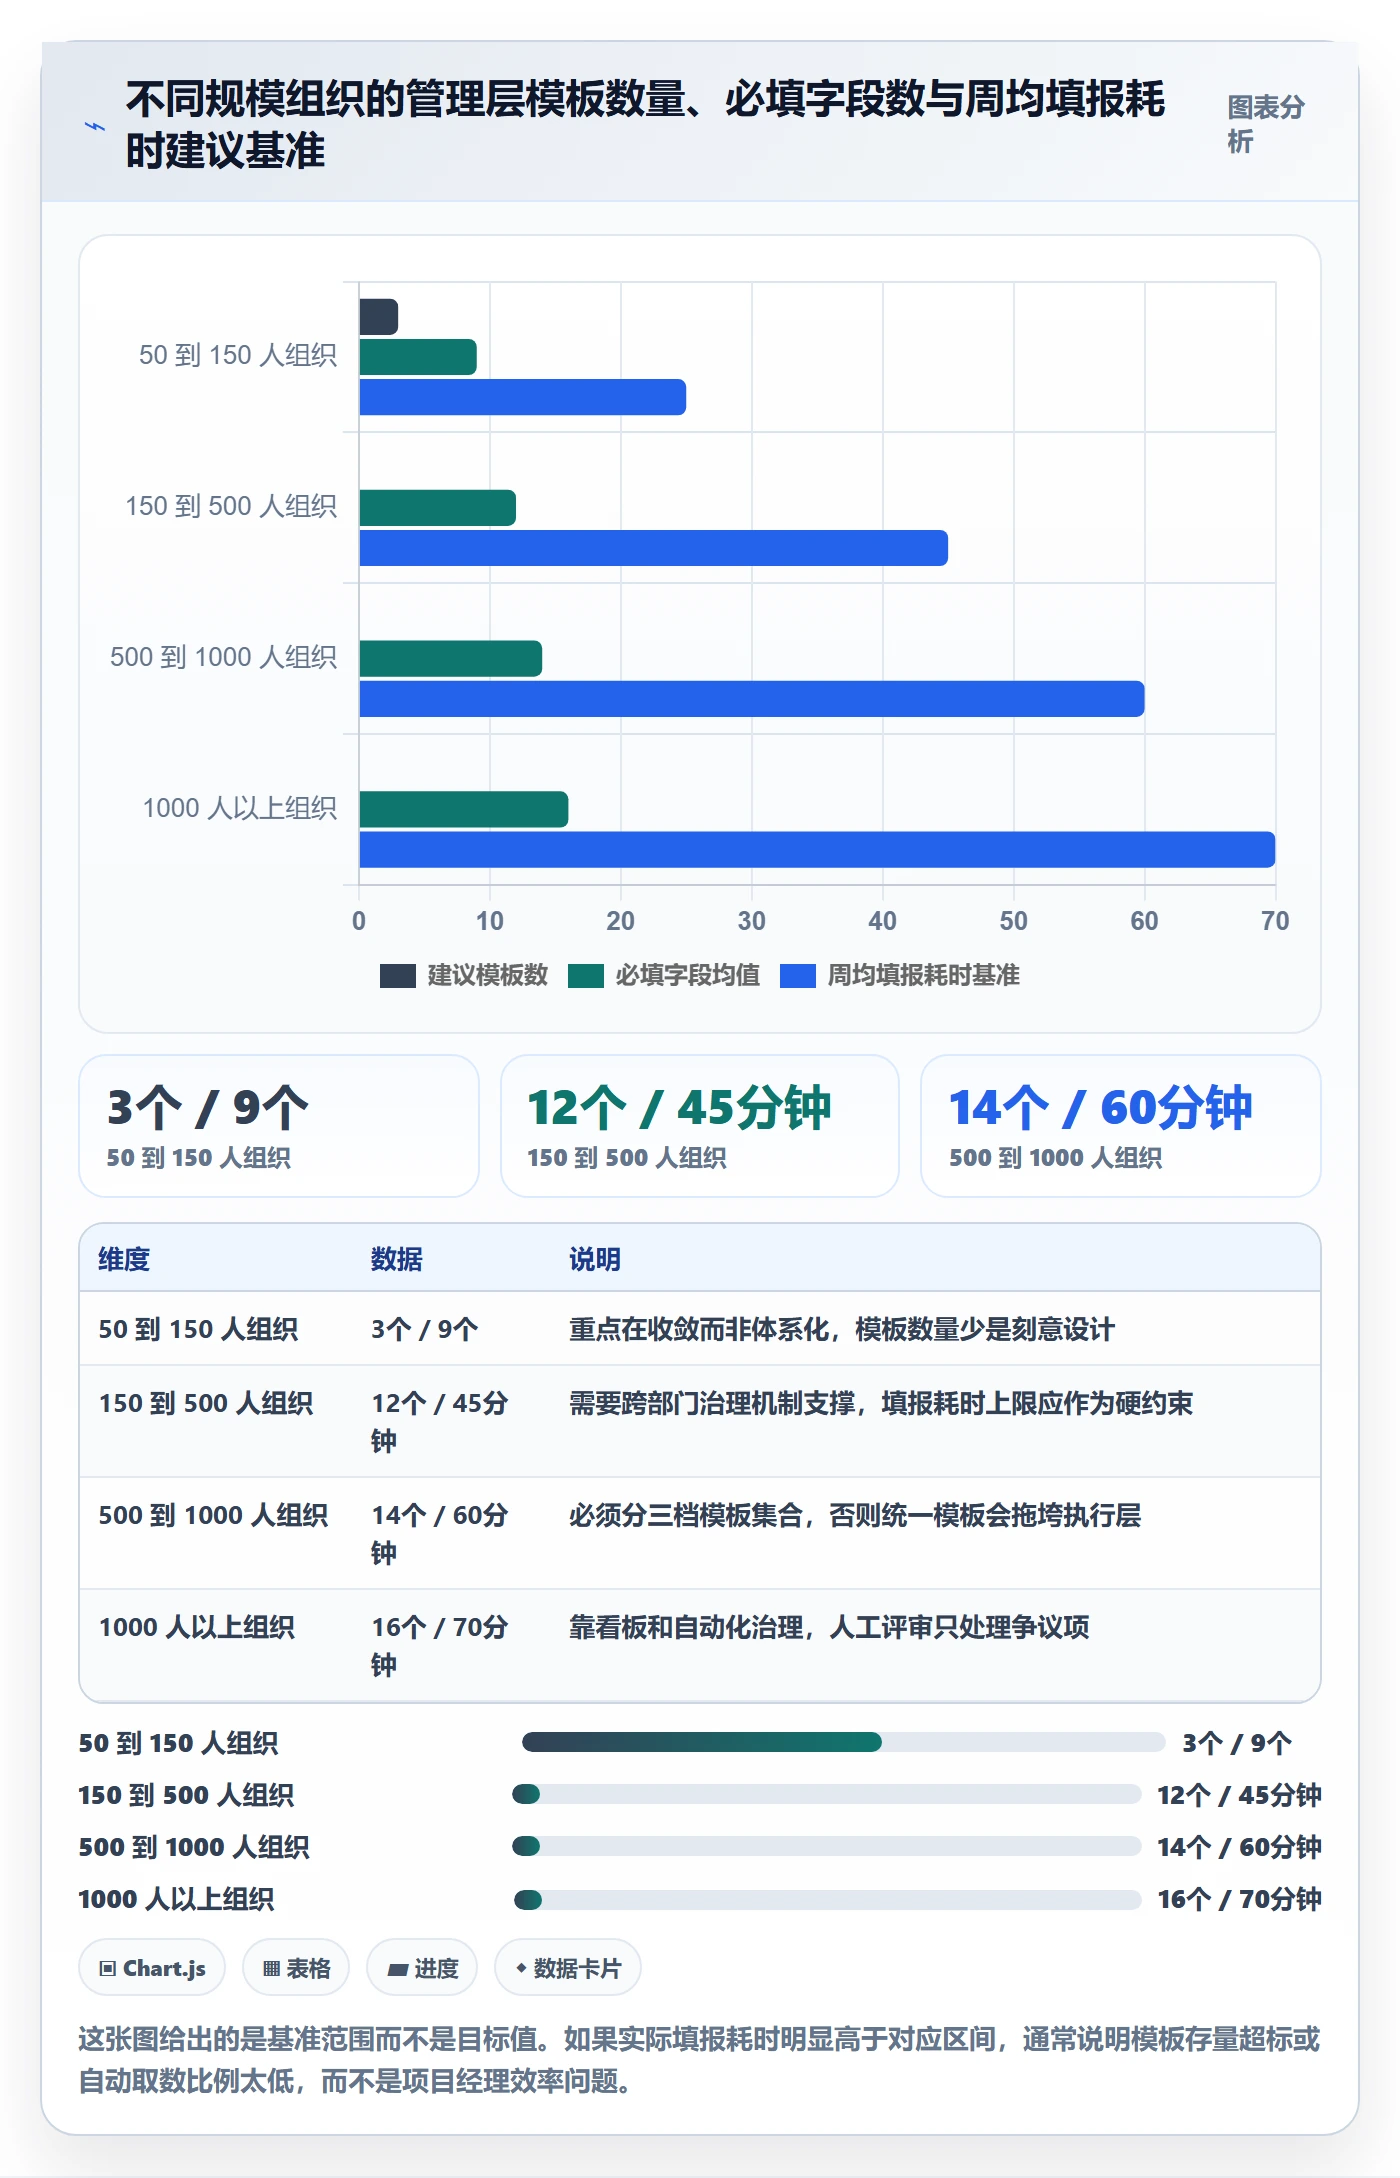Click the progress bar labeled 14个 / 60分钟
This screenshot has height=2178, width=1400.
pyautogui.click(x=827, y=1846)
